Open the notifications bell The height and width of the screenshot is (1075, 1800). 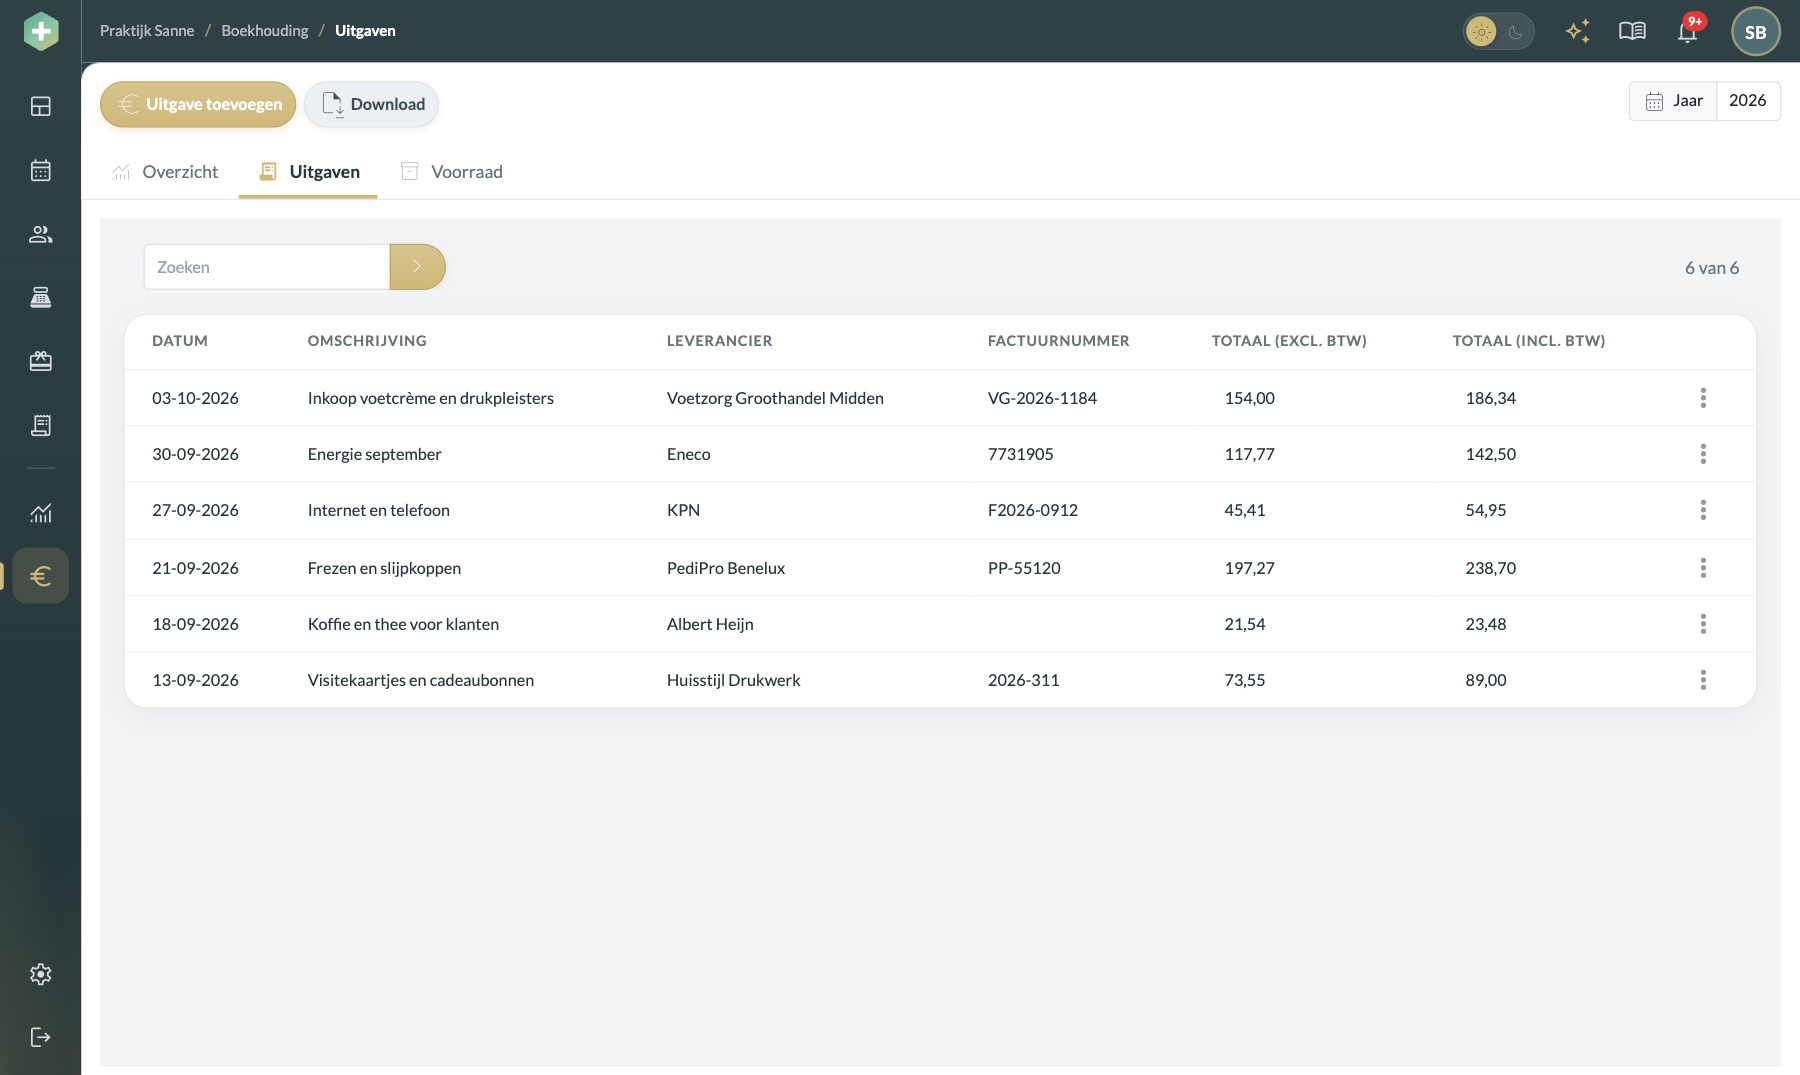coord(1688,32)
